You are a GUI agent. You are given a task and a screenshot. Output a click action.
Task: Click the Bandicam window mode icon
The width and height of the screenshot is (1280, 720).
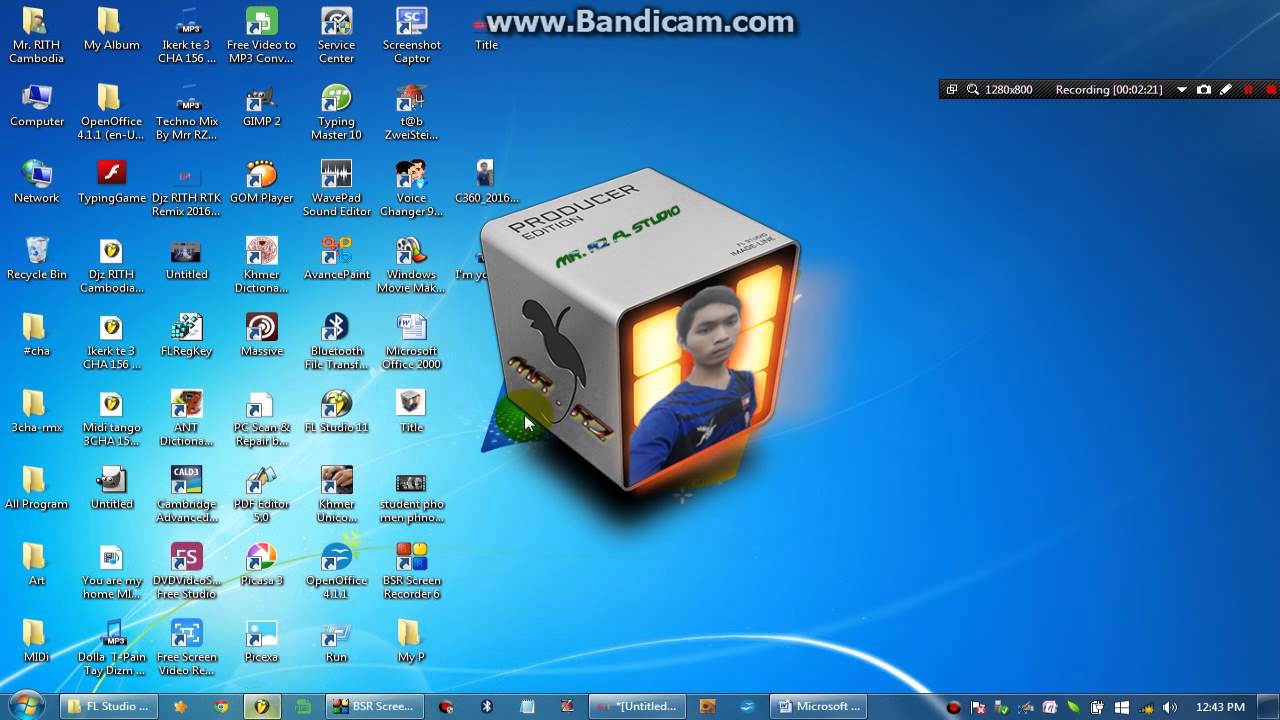(951, 90)
